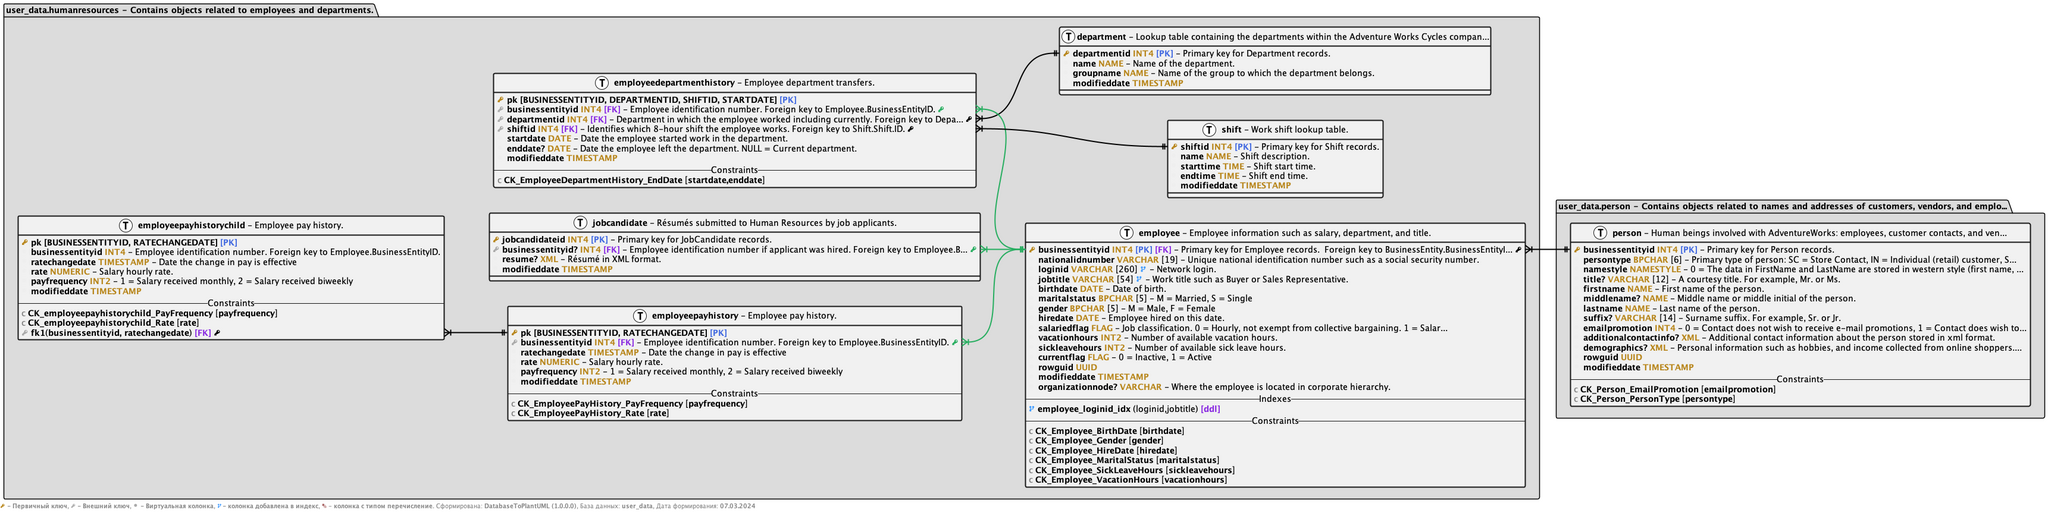Screen dimensions: 2048x513
Task: Select the user_data.humanresources package tab
Action: click(190, 10)
